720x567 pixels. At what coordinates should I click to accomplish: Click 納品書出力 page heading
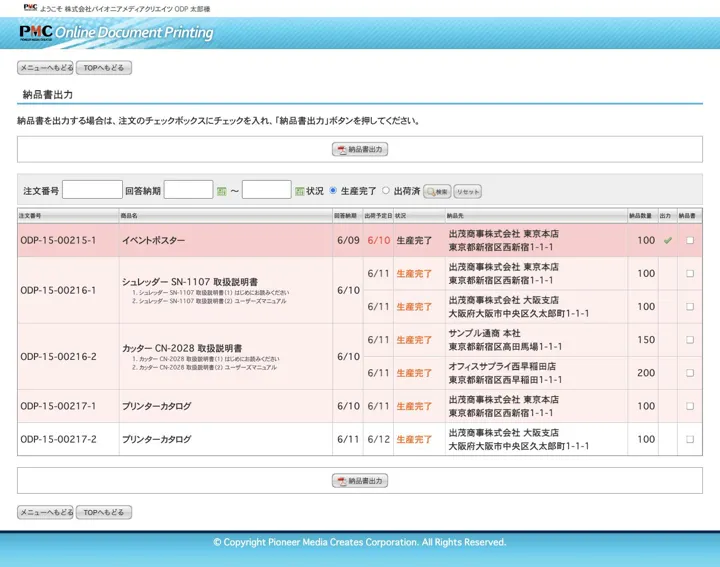(48, 95)
